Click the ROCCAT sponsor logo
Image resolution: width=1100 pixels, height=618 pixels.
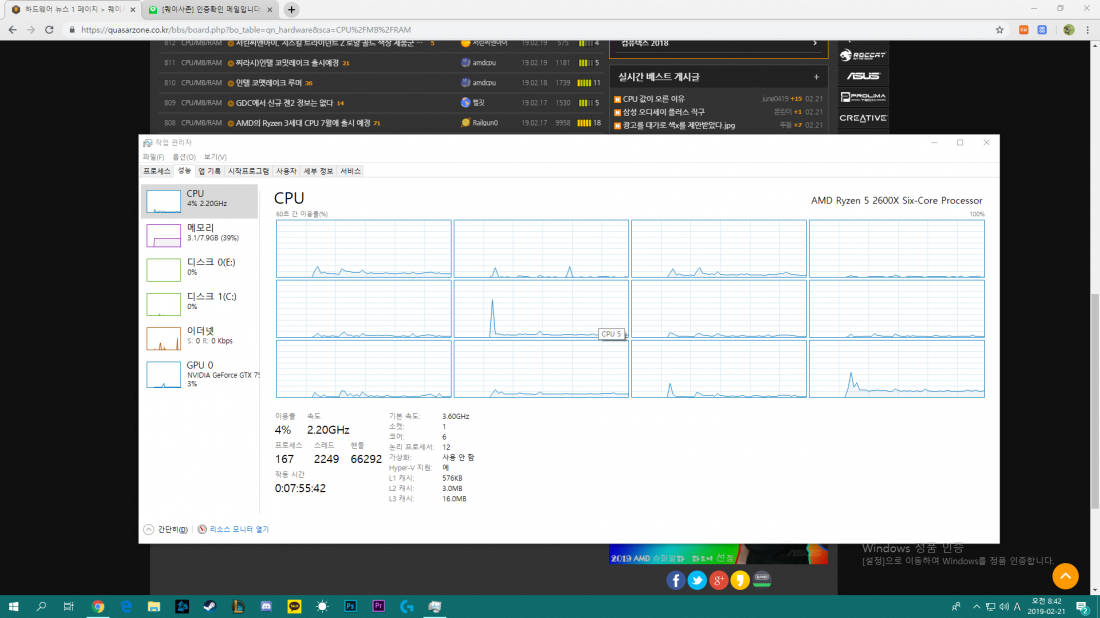863,55
